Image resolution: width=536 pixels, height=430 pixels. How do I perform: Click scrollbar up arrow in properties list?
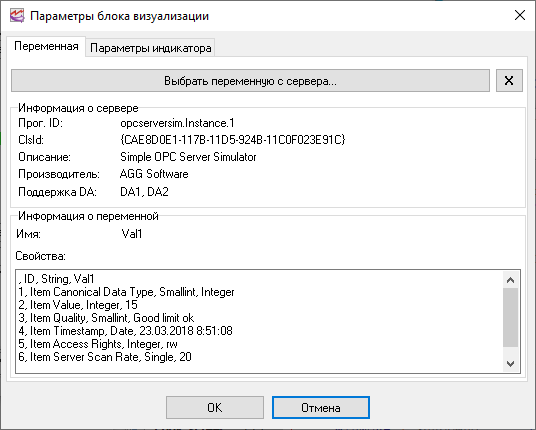[510, 280]
